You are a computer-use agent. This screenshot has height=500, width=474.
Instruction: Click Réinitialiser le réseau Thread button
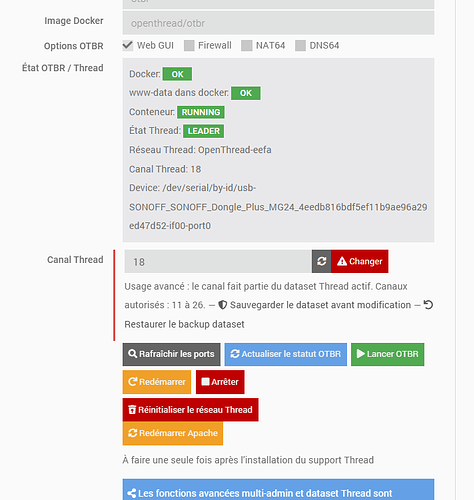190,410
